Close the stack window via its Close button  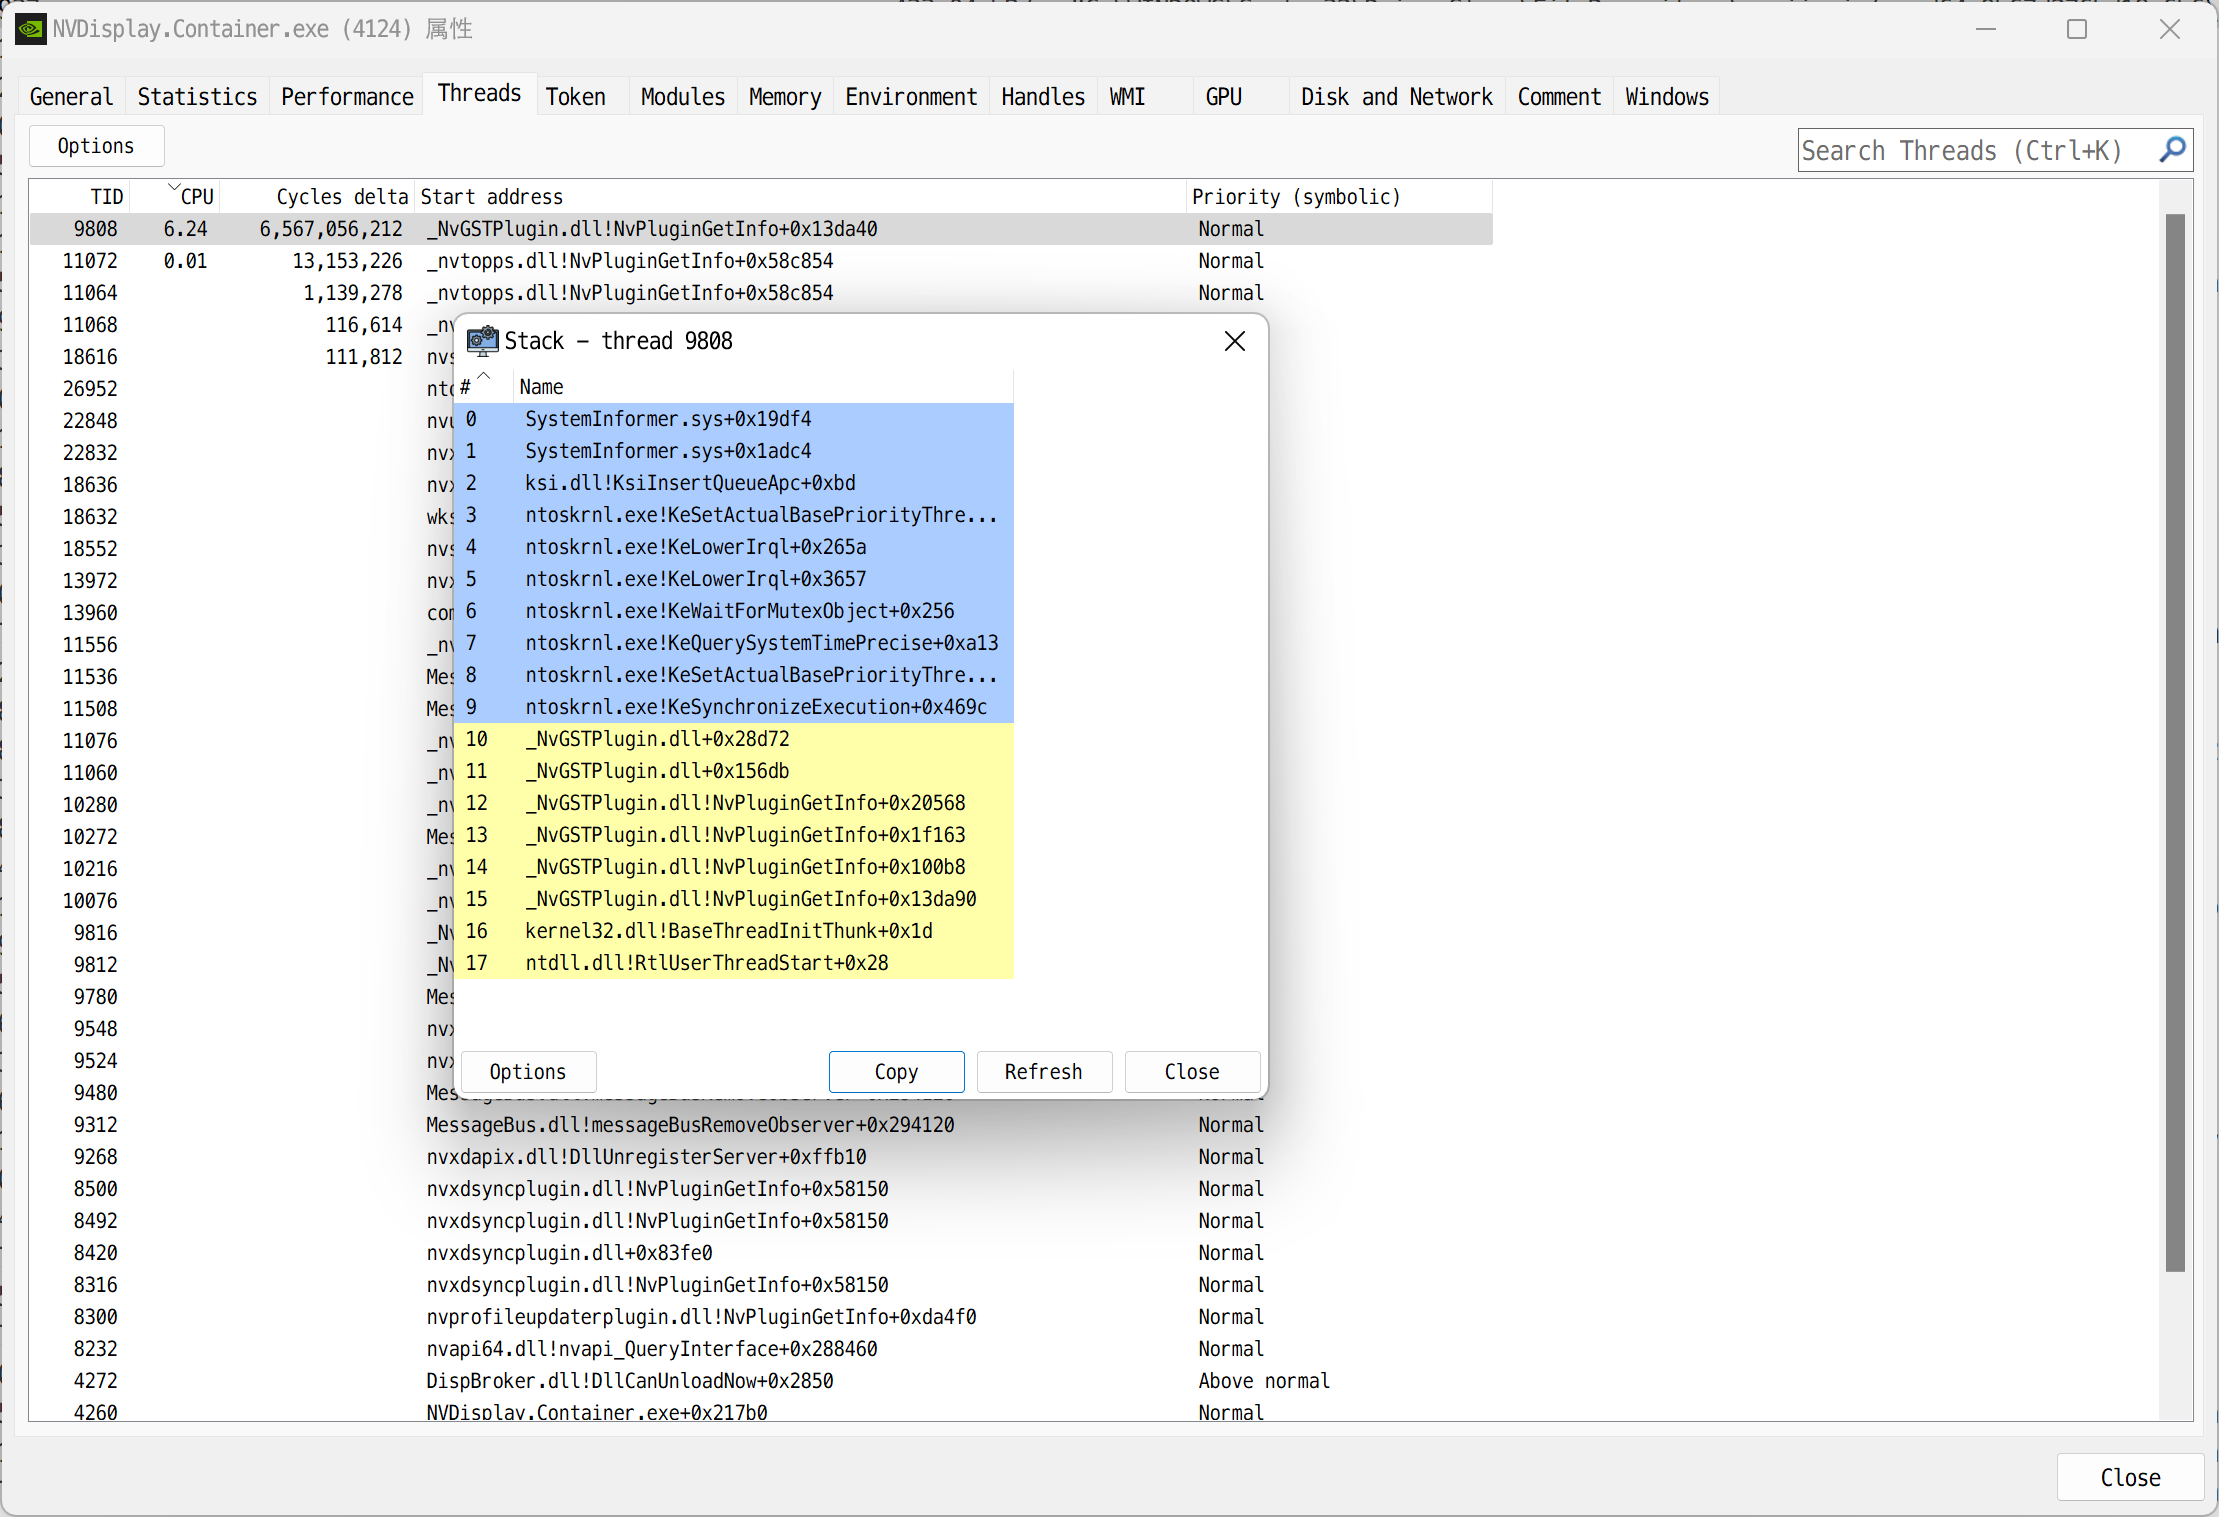pyautogui.click(x=1191, y=1071)
